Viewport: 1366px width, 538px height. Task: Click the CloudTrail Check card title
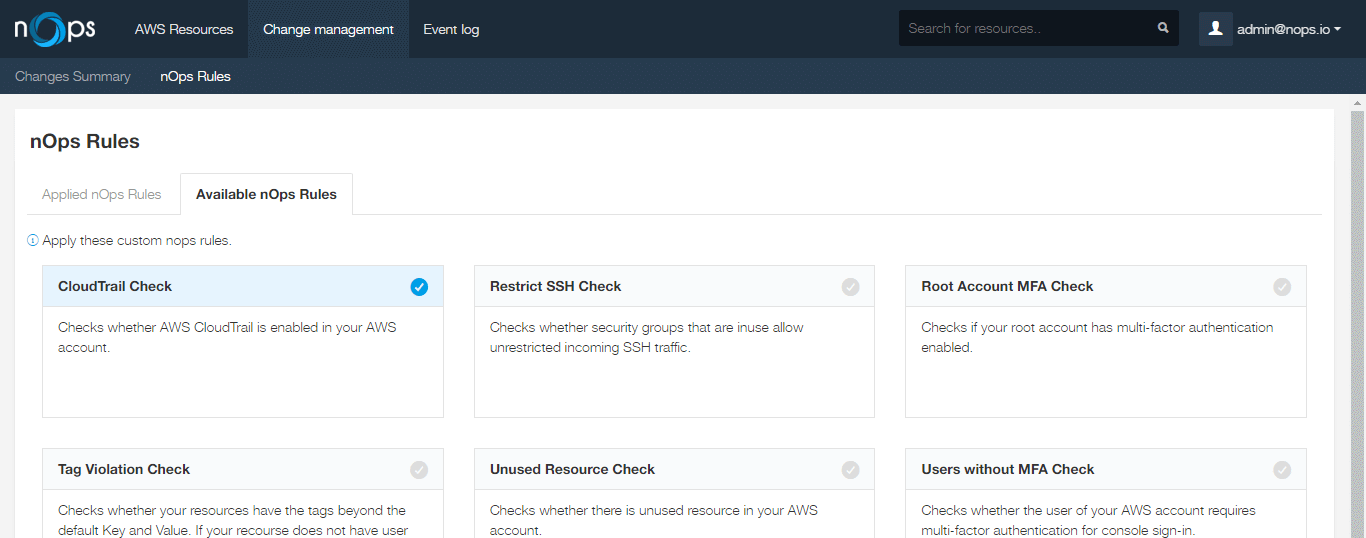point(115,286)
